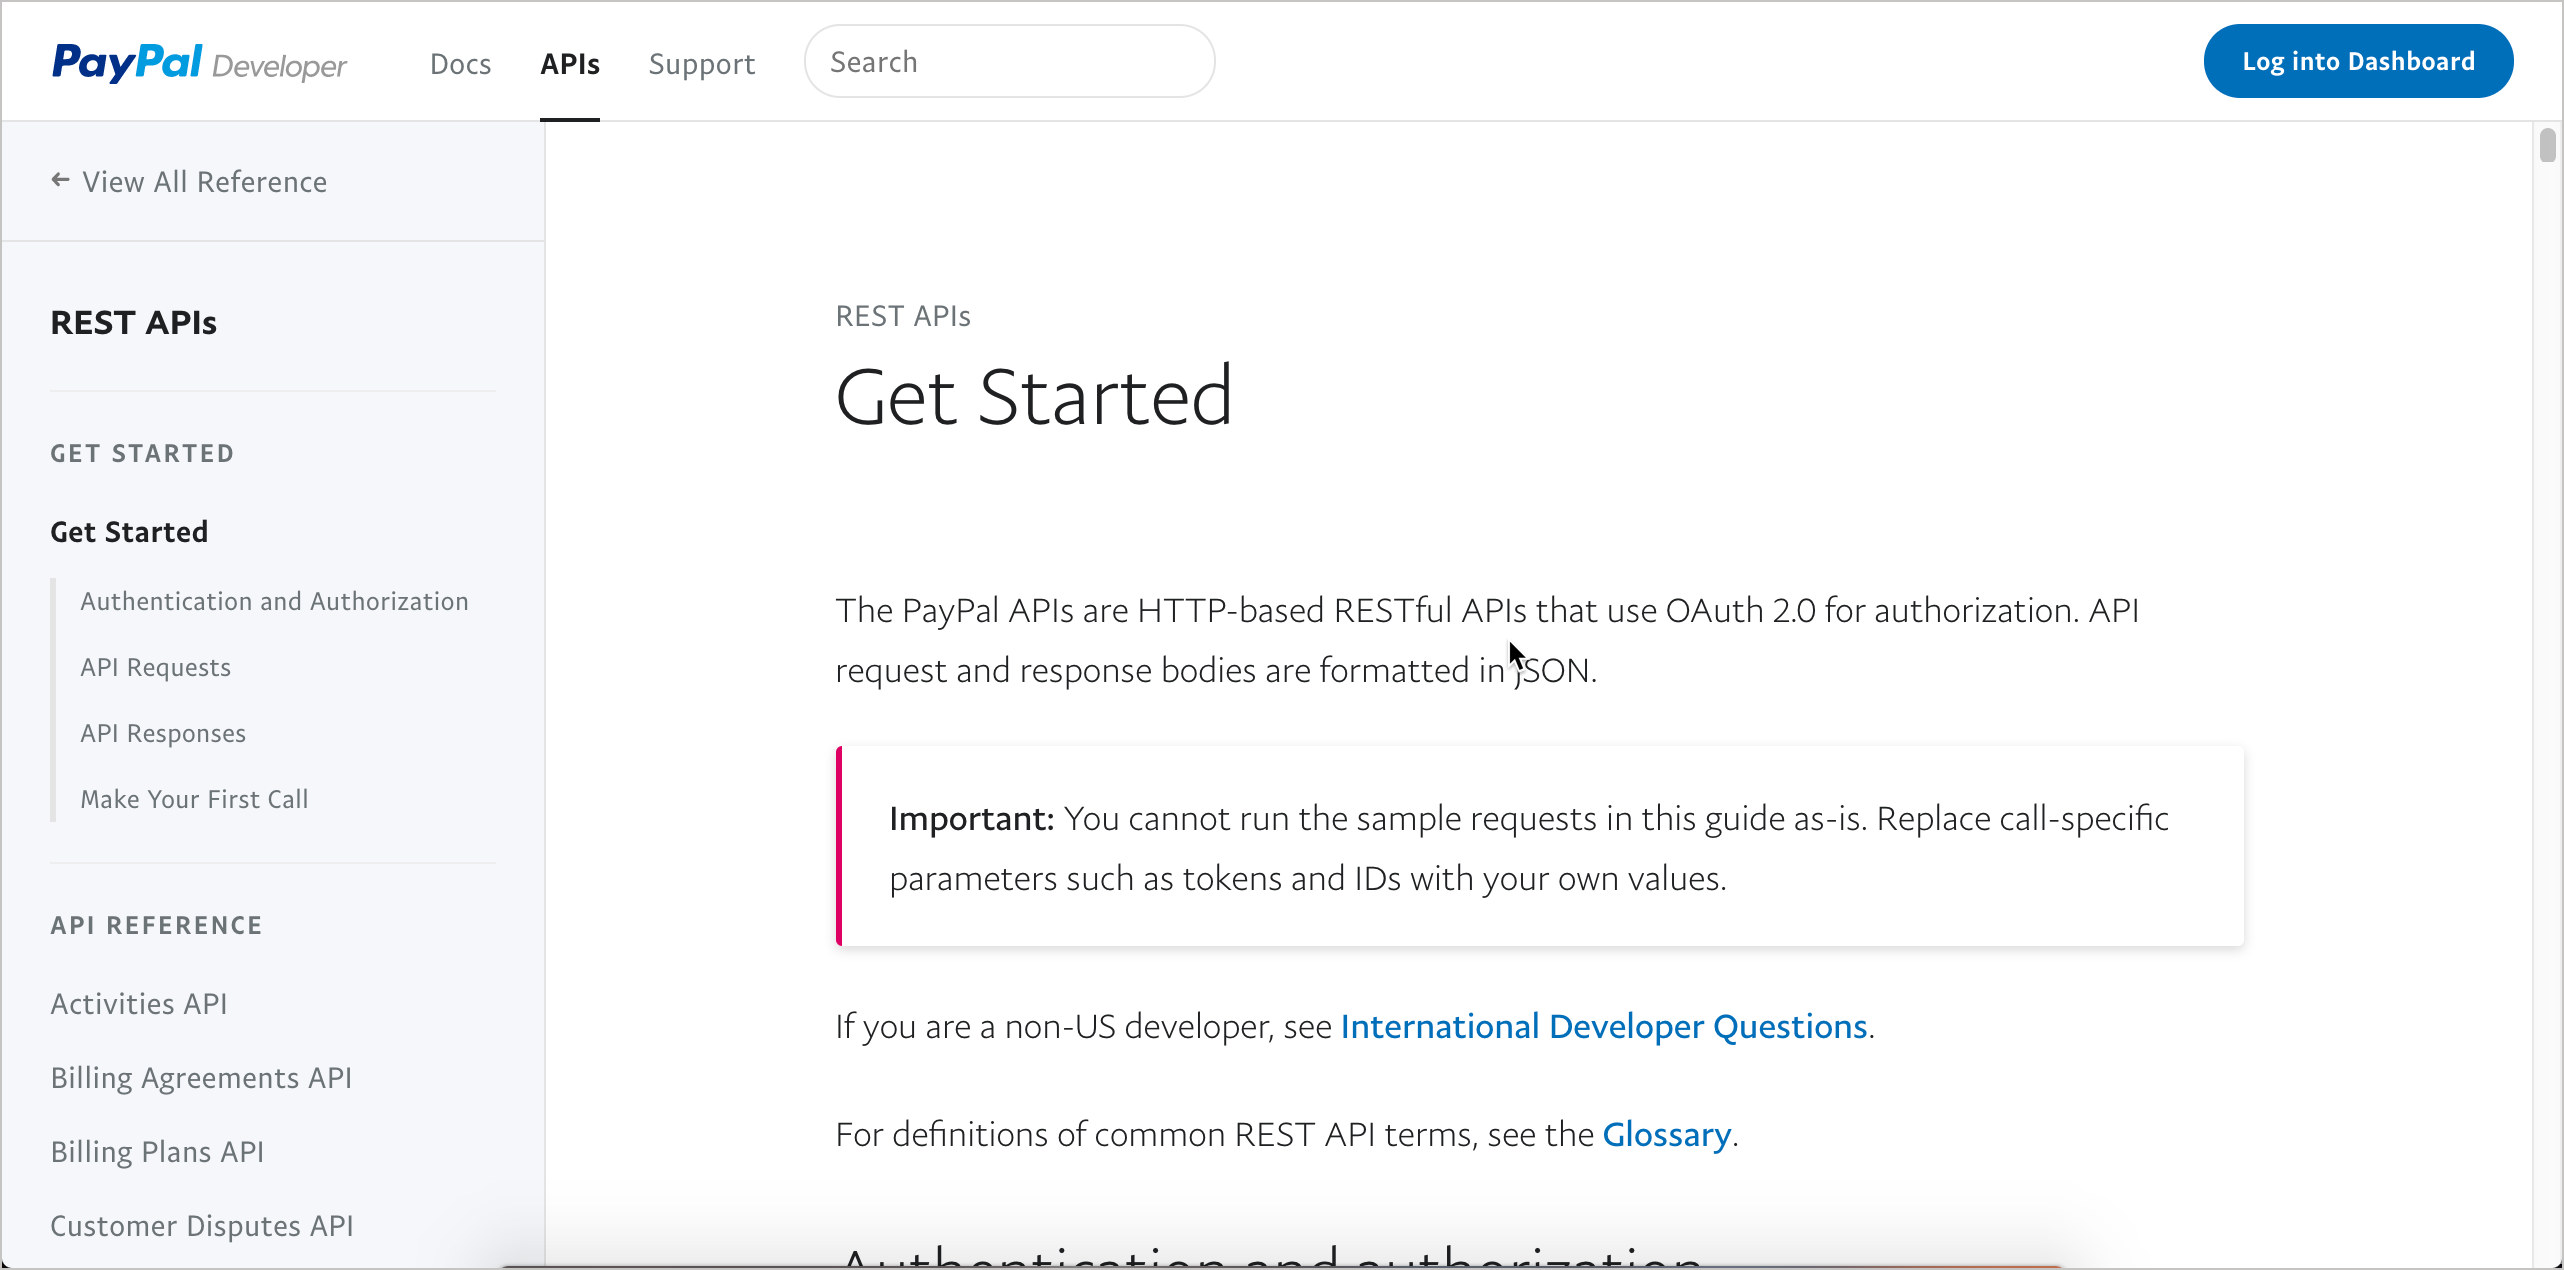Viewport: 2564px width, 1270px height.
Task: Select the Docs navigation menu item
Action: 459,62
